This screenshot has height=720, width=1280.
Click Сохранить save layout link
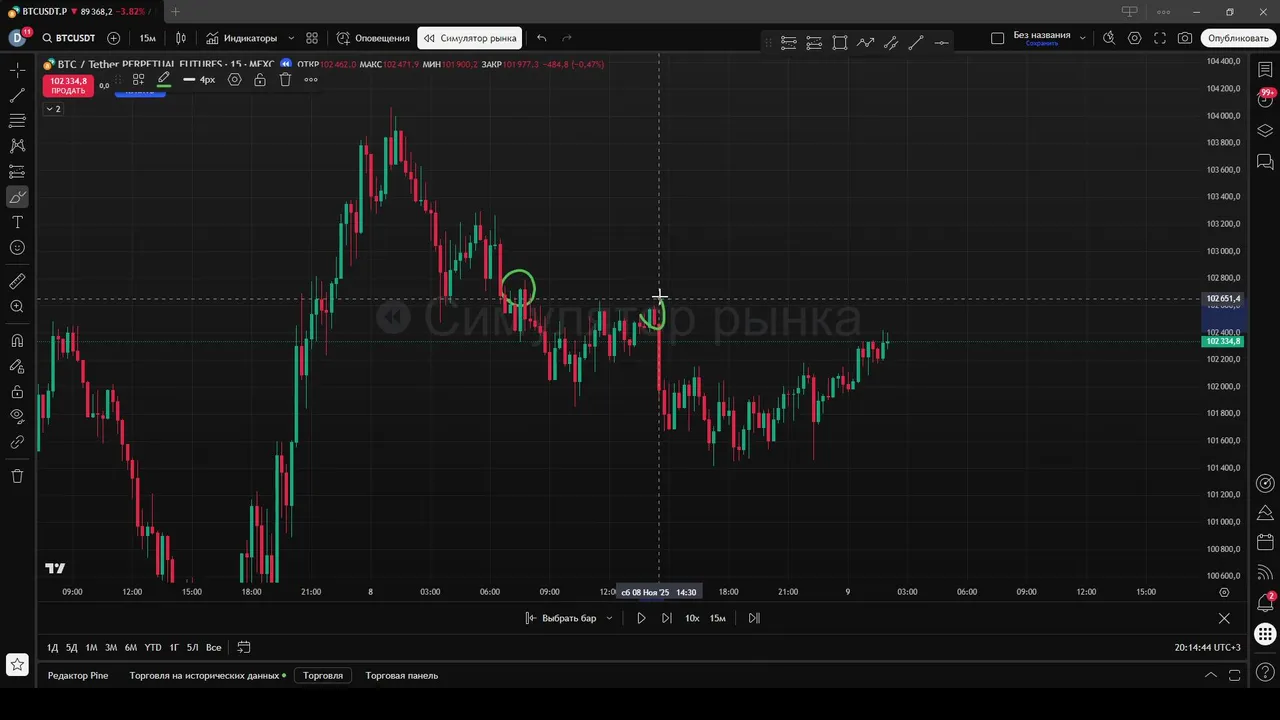(1041, 44)
